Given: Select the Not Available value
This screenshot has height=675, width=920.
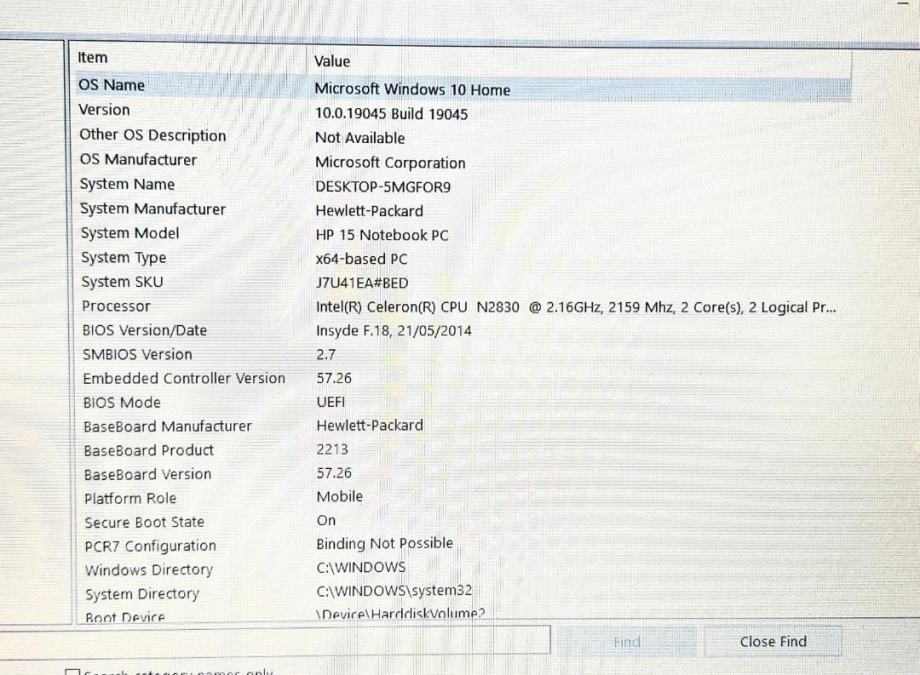Looking at the screenshot, I should [360, 138].
